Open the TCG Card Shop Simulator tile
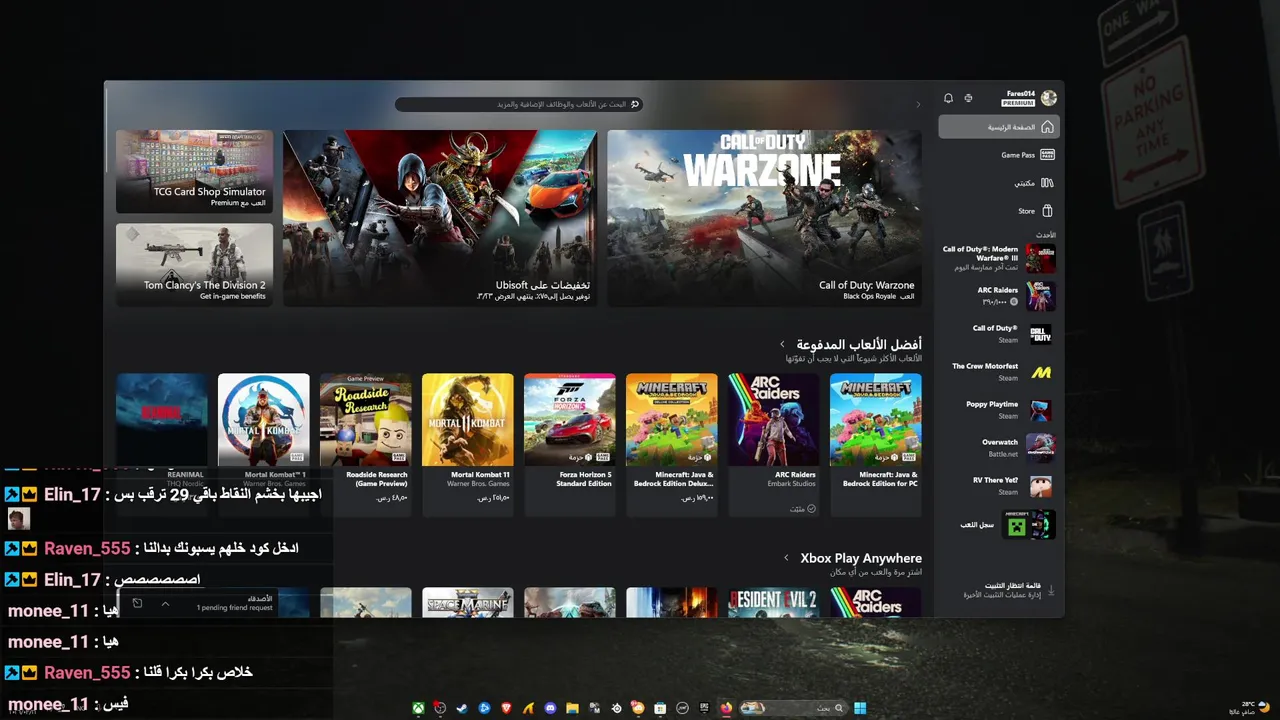Screen dimensions: 1280x720 194,171
